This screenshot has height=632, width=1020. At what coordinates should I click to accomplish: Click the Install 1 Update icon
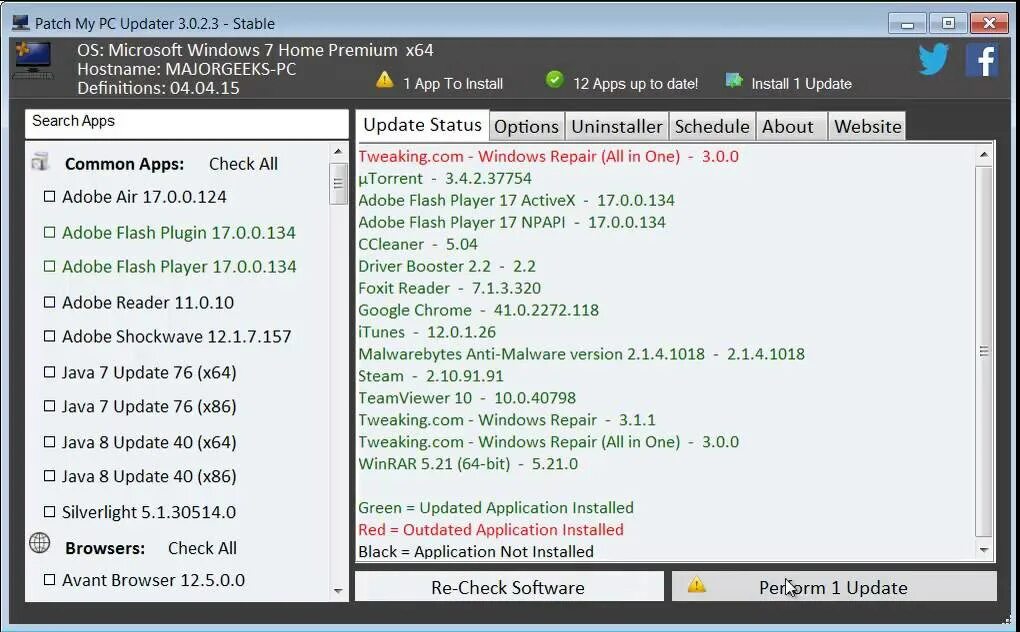(734, 81)
